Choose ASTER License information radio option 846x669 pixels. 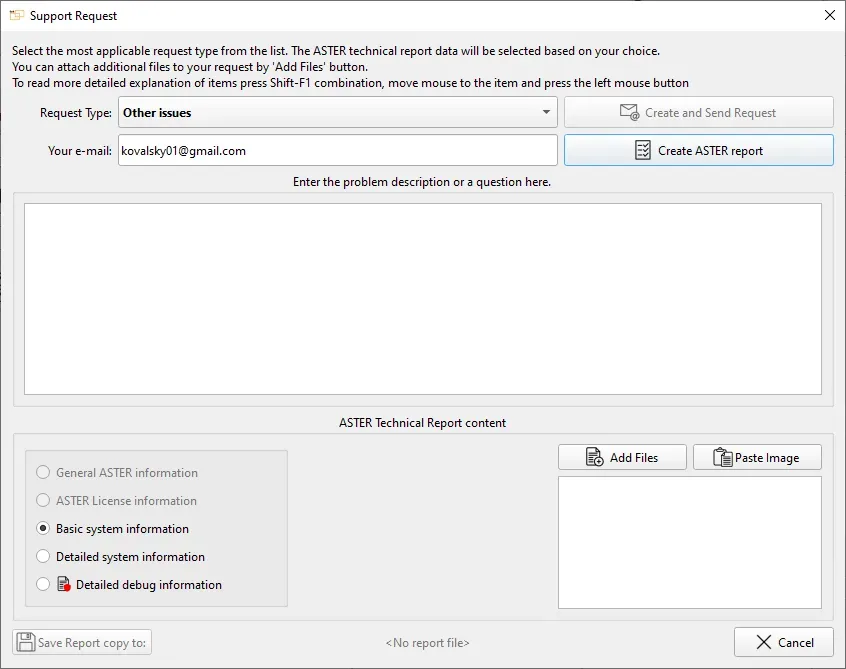point(43,501)
